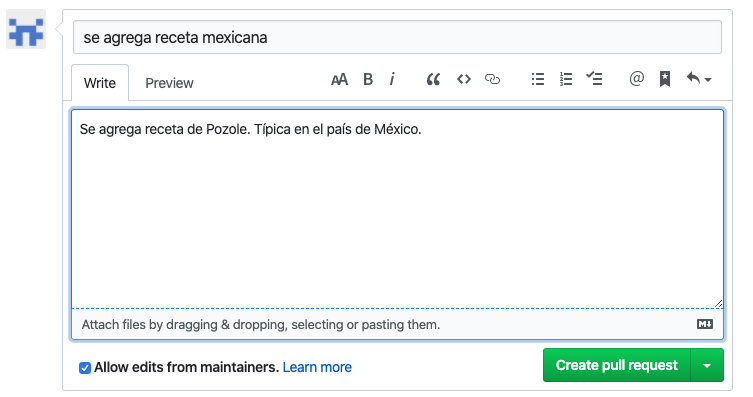Mention a user with @ icon
Image resolution: width=753 pixels, height=397 pixels.
(636, 78)
